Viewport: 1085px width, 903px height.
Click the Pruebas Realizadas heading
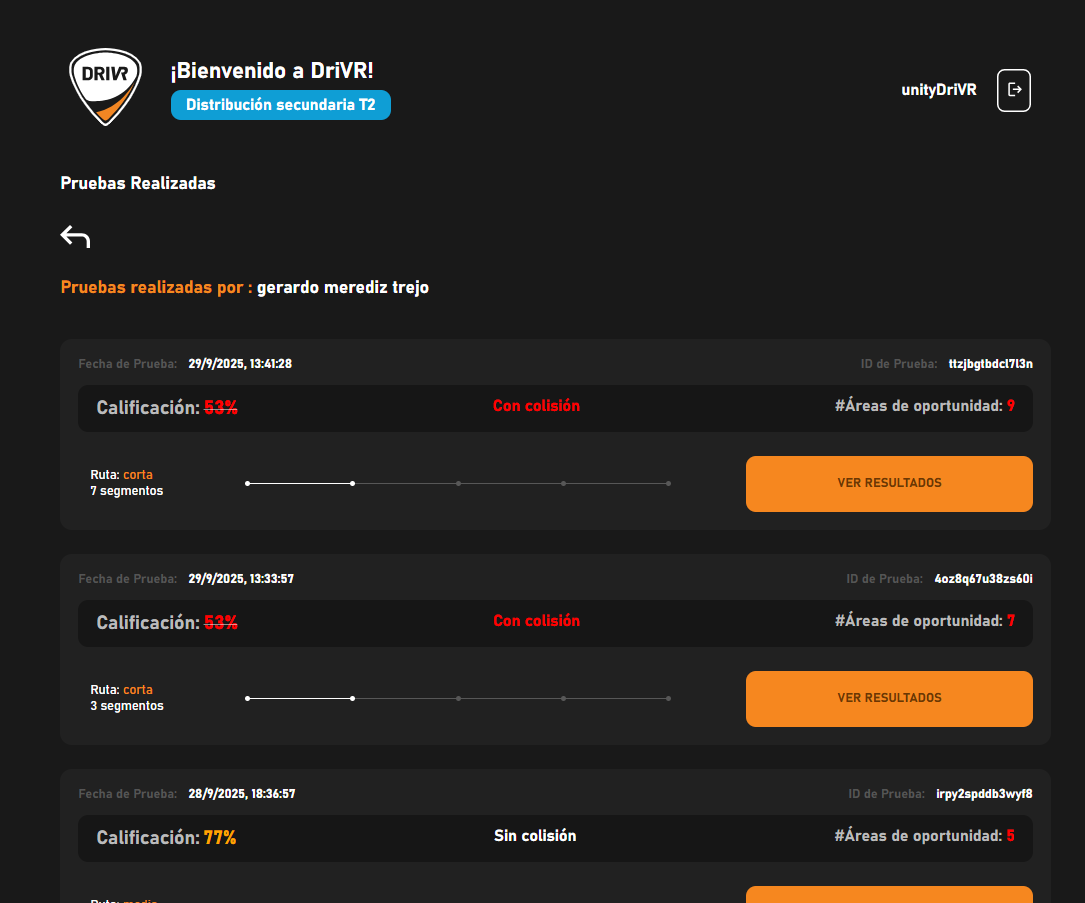138,183
